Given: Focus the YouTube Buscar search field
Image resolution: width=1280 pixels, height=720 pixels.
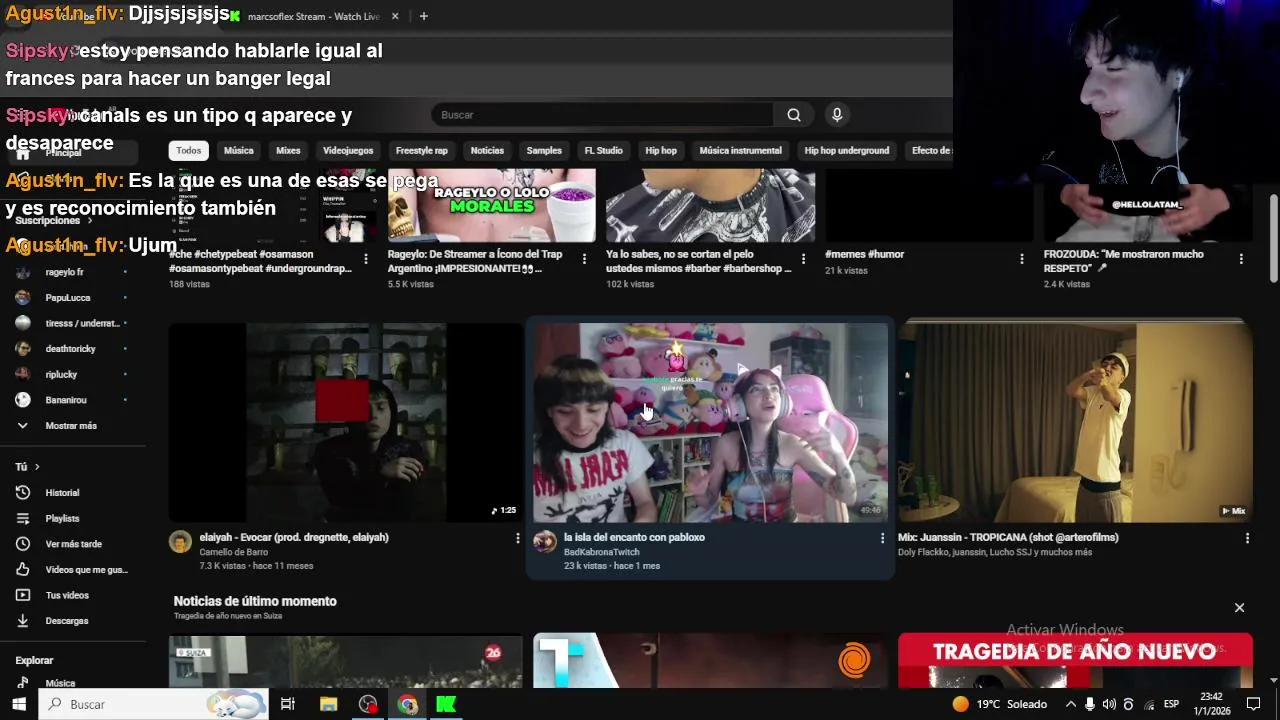Looking at the screenshot, I should pyautogui.click(x=602, y=115).
